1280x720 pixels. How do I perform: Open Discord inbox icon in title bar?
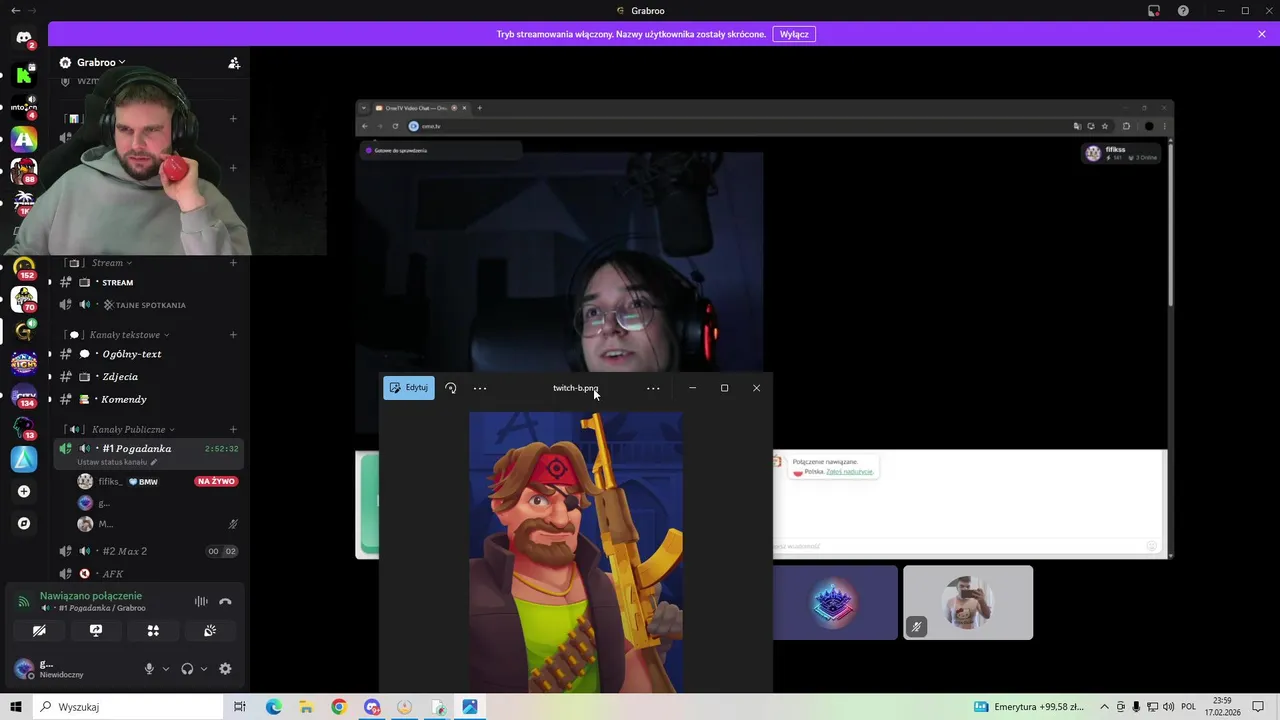(1154, 10)
